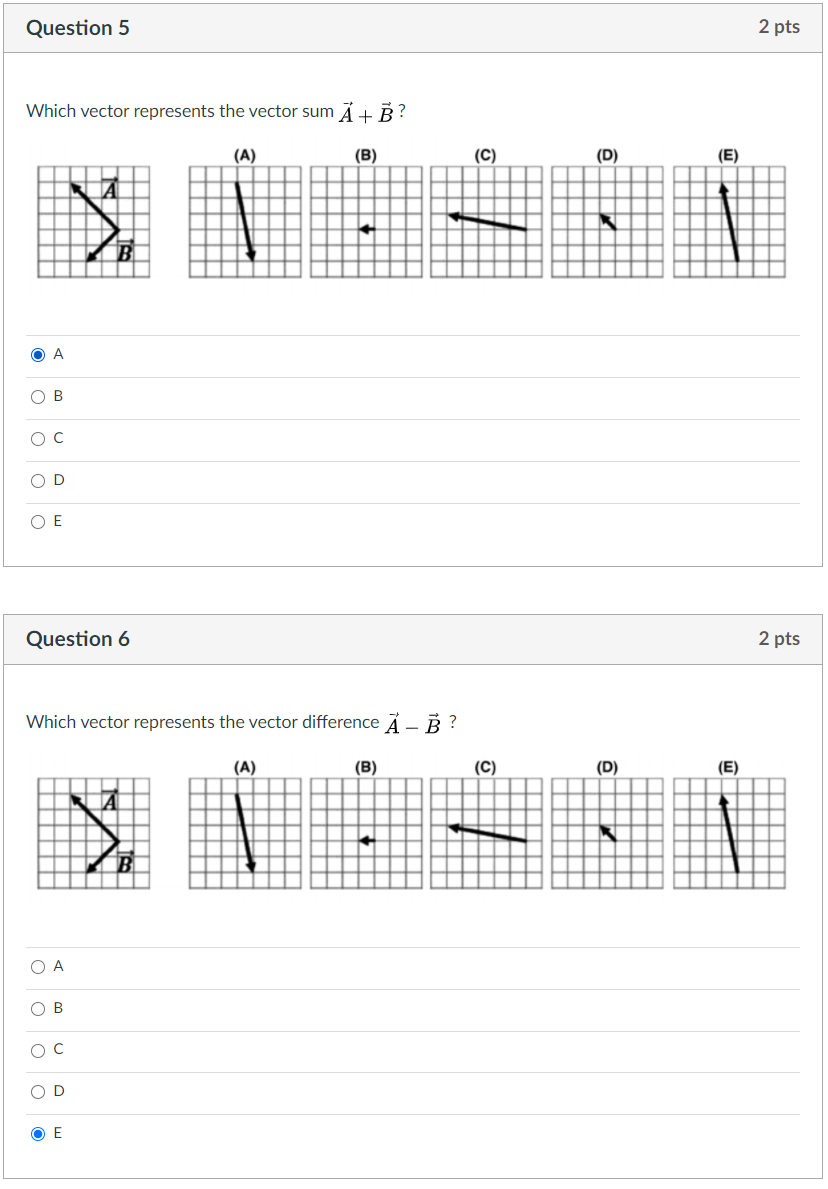Select answer B for Question 5
This screenshot has width=828, height=1189.
coord(37,396)
